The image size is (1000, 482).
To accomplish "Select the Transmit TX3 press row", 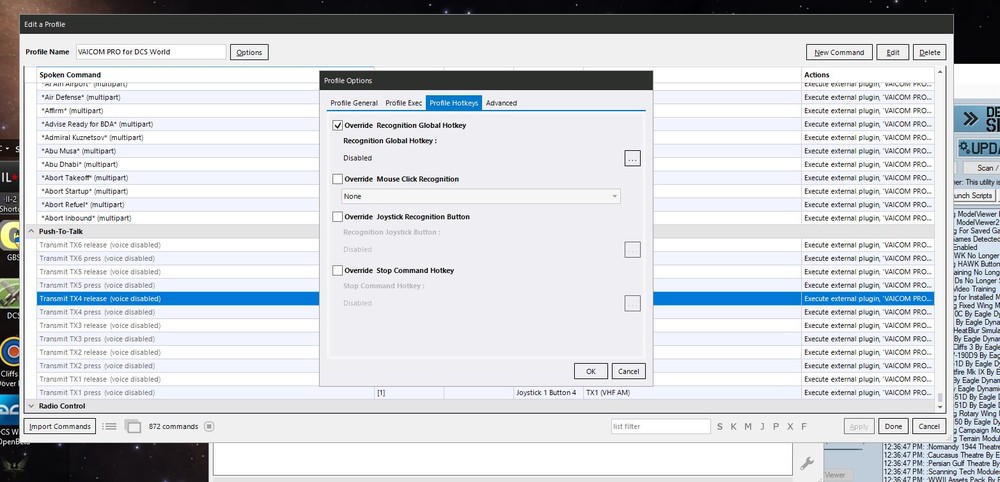I will click(x=485, y=339).
